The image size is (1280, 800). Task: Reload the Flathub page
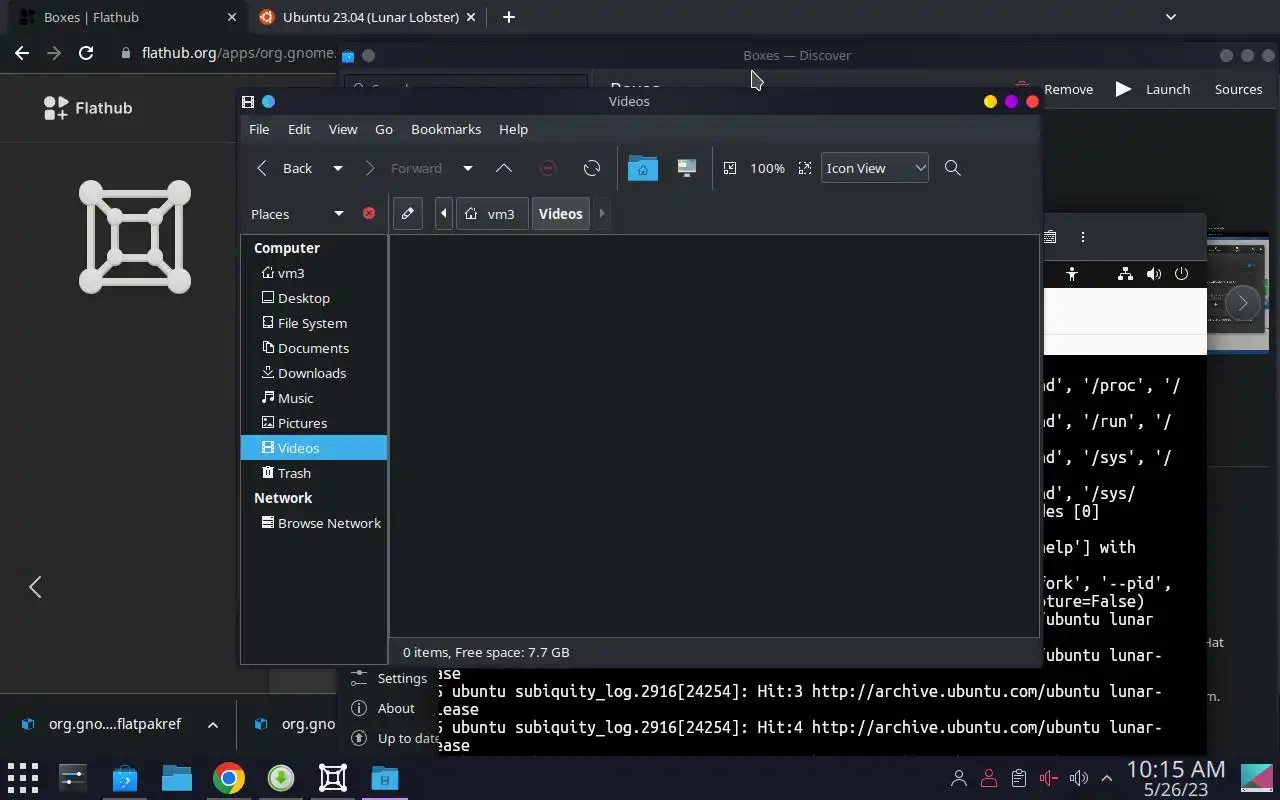pyautogui.click(x=86, y=53)
